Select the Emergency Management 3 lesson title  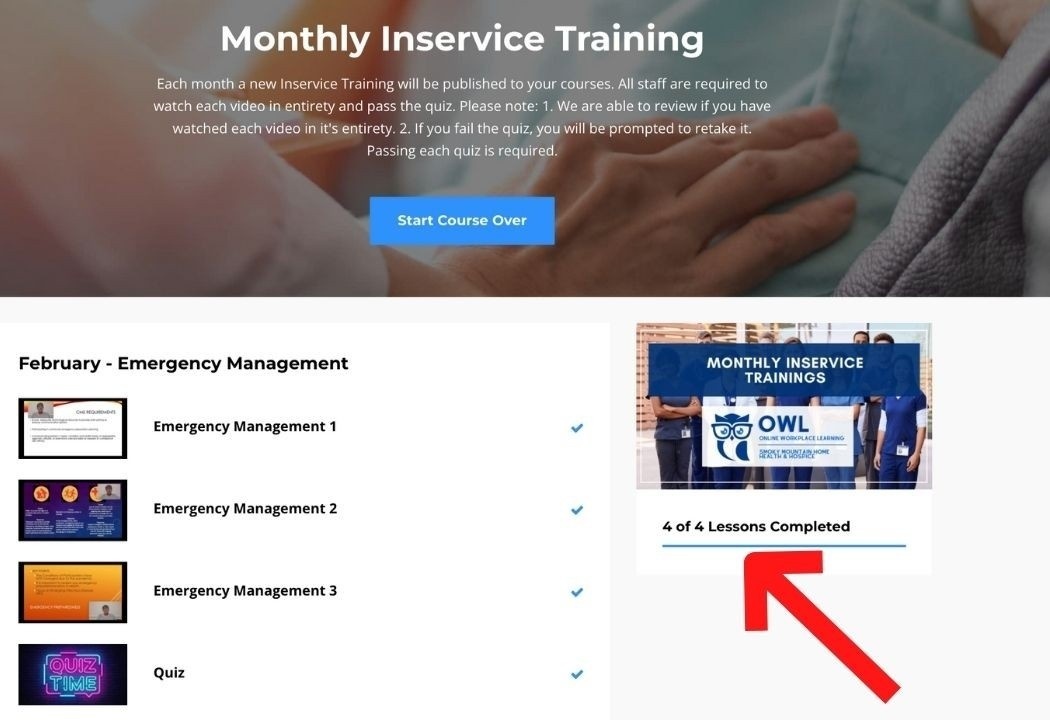[245, 591]
